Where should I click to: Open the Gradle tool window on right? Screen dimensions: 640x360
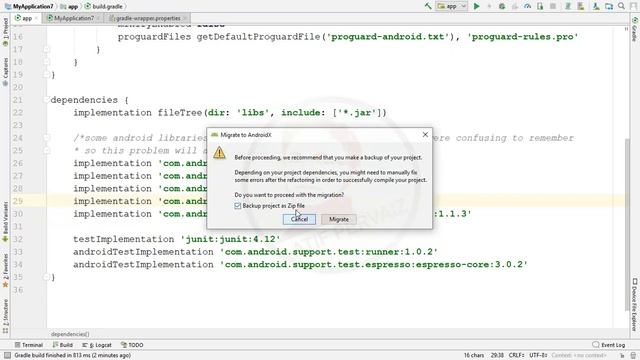pyautogui.click(x=635, y=29)
